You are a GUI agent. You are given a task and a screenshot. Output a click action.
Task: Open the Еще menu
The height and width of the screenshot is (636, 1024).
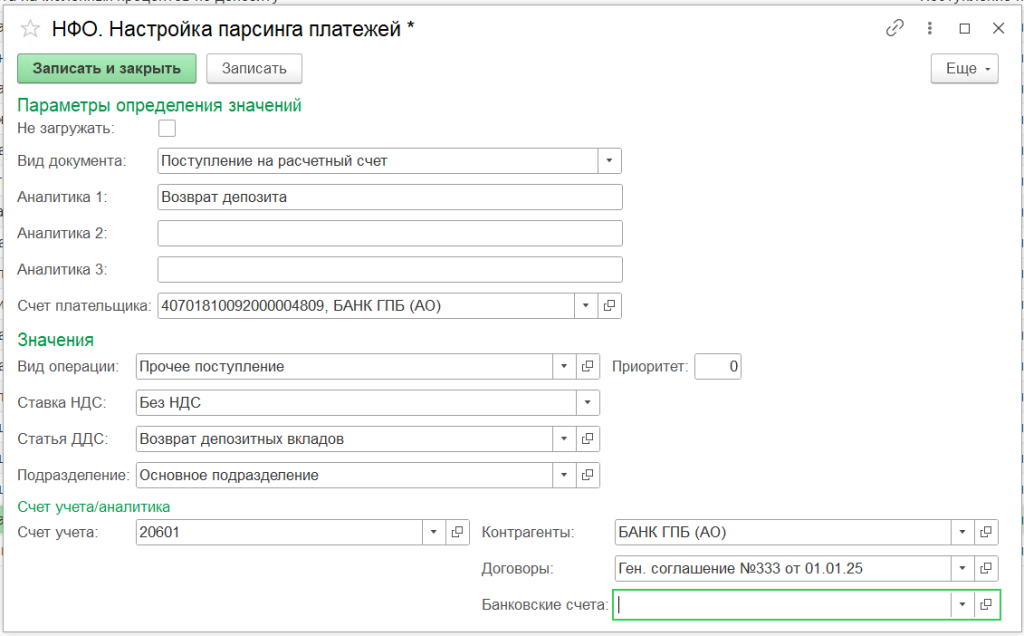(x=964, y=69)
